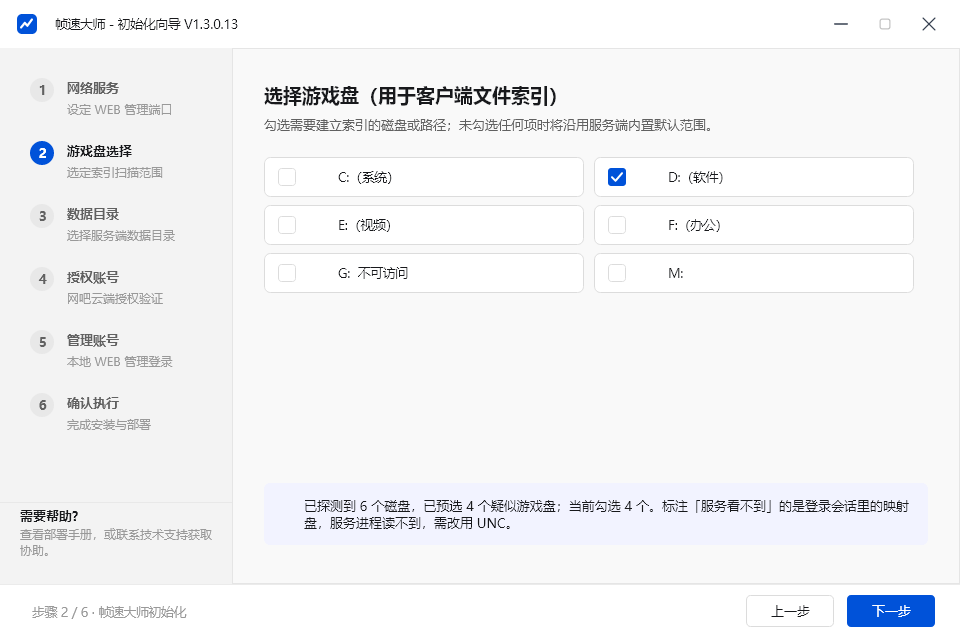Check the E: (视频) disk checkbox
Viewport: 960px width, 640px height.
click(x=287, y=225)
